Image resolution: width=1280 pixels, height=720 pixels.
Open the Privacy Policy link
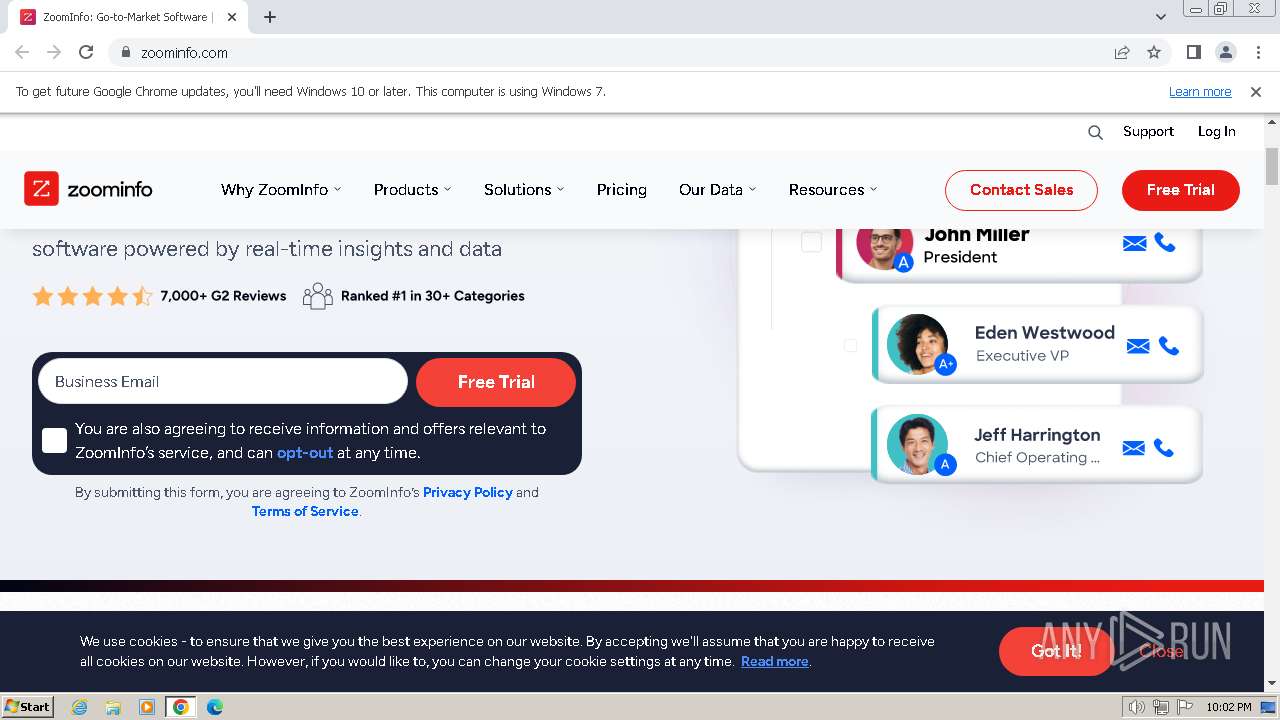[x=468, y=492]
